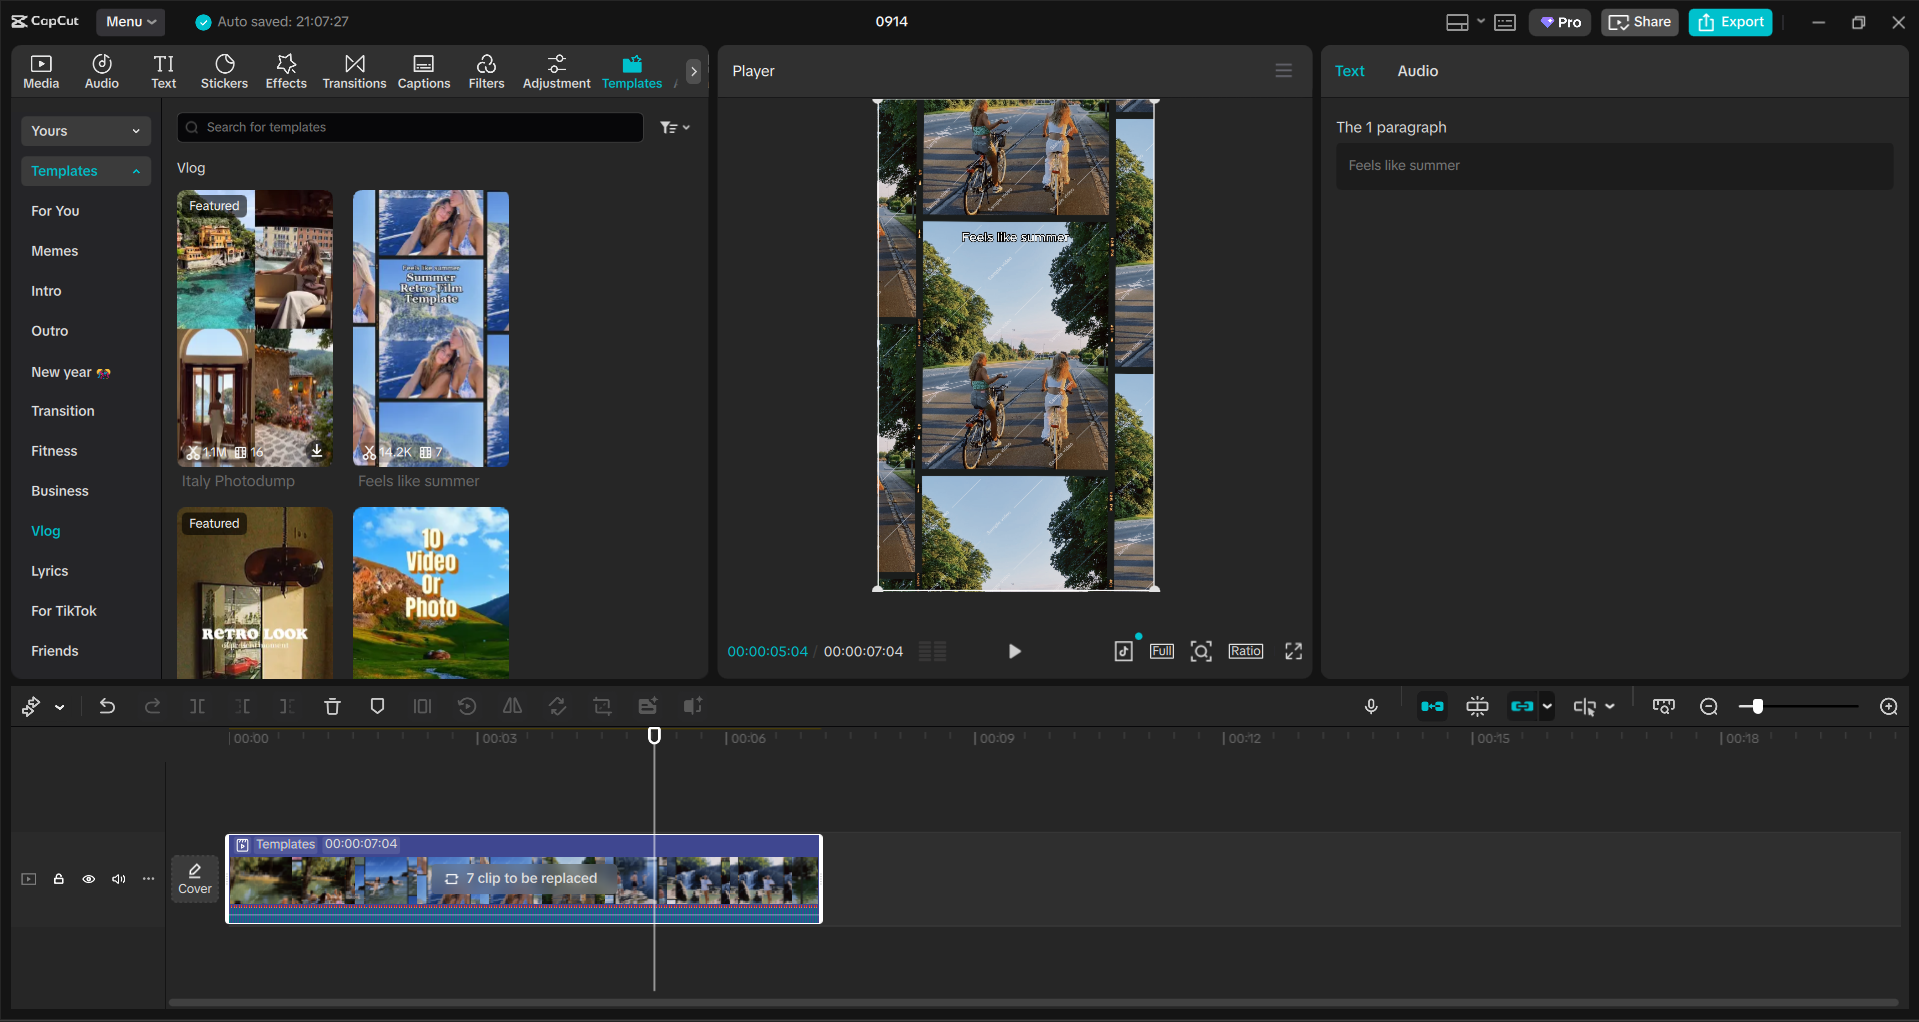Play the video preview

(x=1014, y=652)
